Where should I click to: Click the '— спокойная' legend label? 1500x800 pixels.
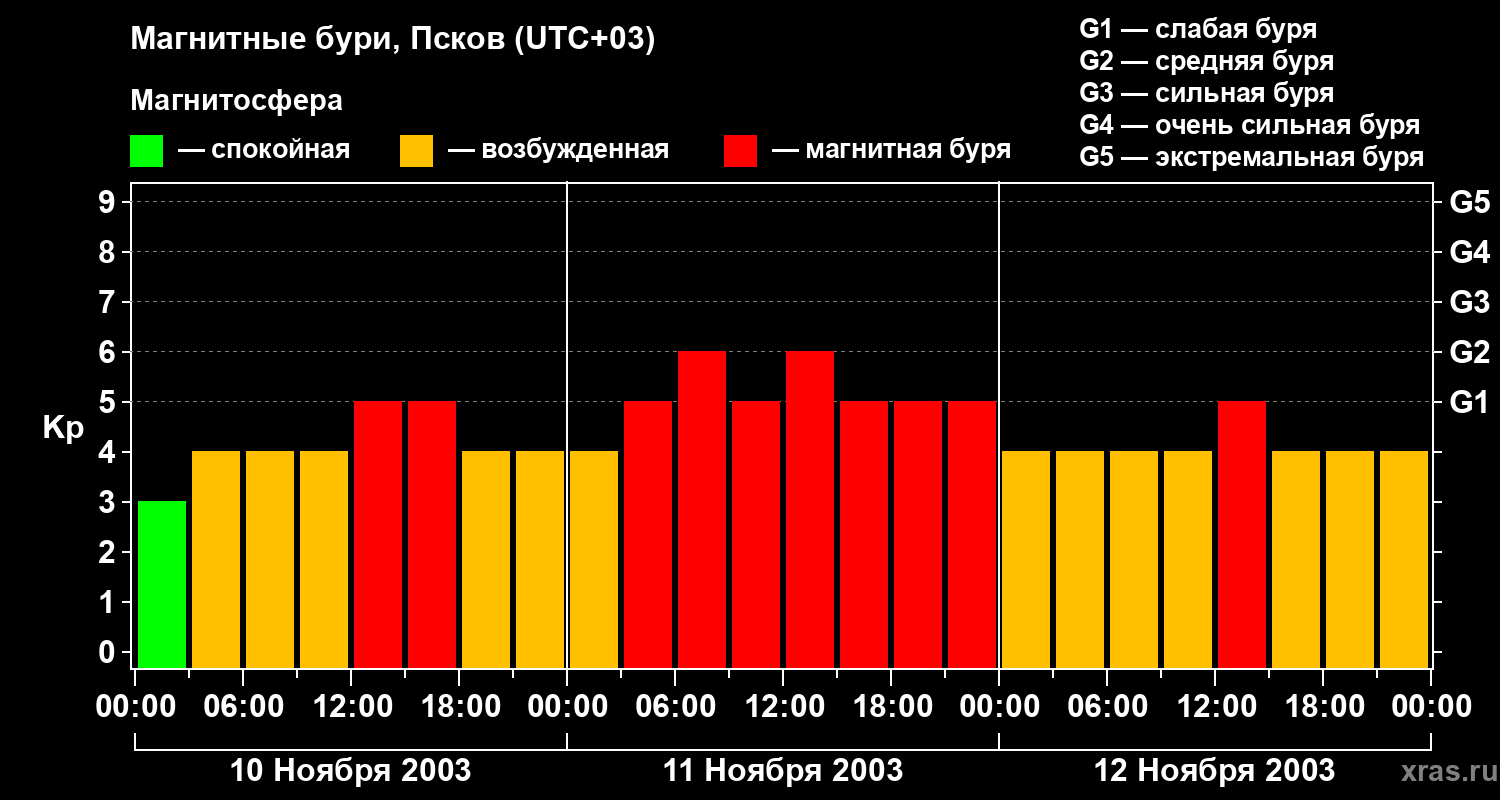click(x=264, y=150)
